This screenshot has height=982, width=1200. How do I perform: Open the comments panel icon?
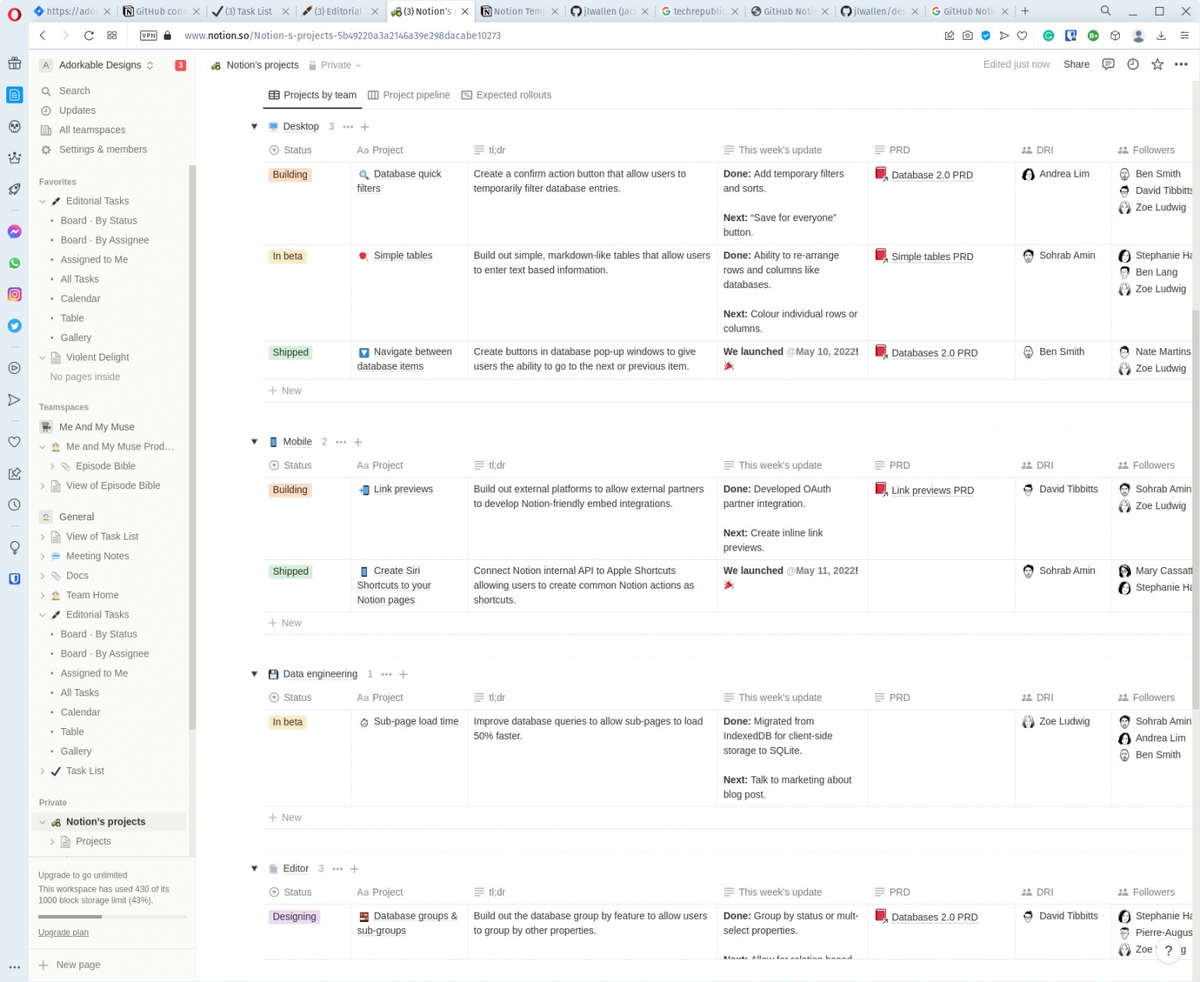pos(1108,64)
